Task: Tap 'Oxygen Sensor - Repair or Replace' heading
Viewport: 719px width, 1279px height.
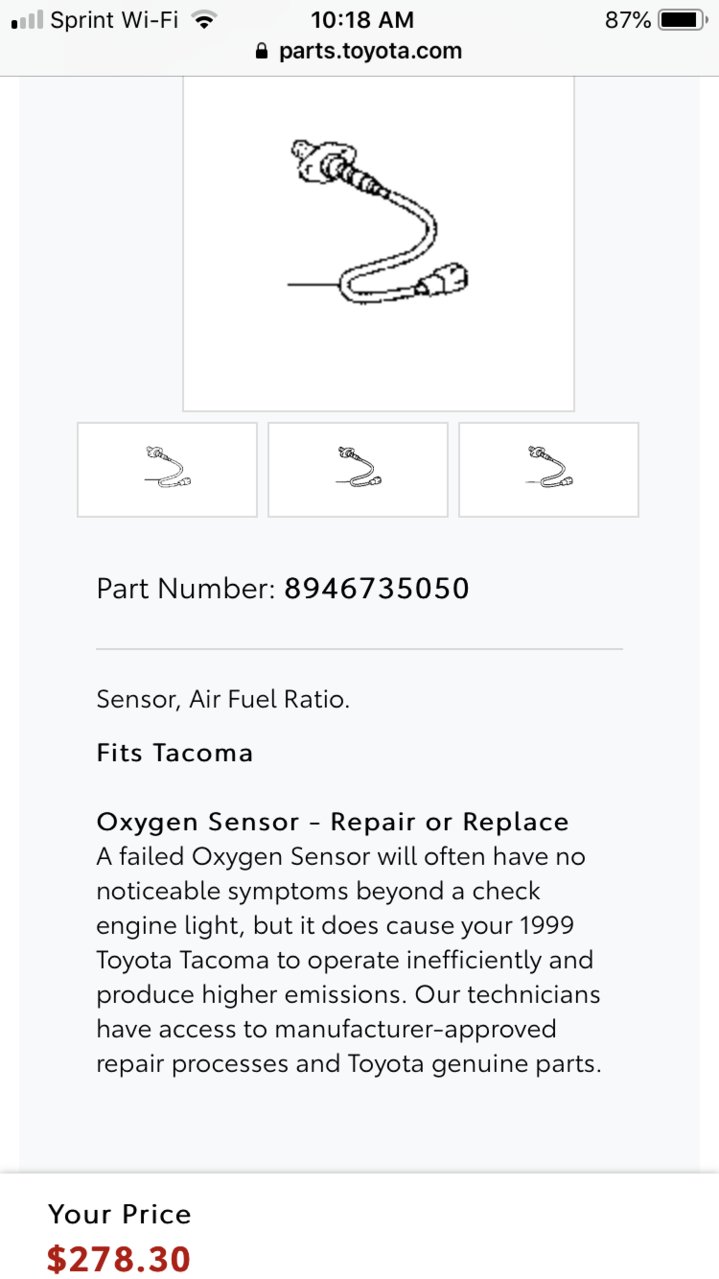Action: coord(332,822)
